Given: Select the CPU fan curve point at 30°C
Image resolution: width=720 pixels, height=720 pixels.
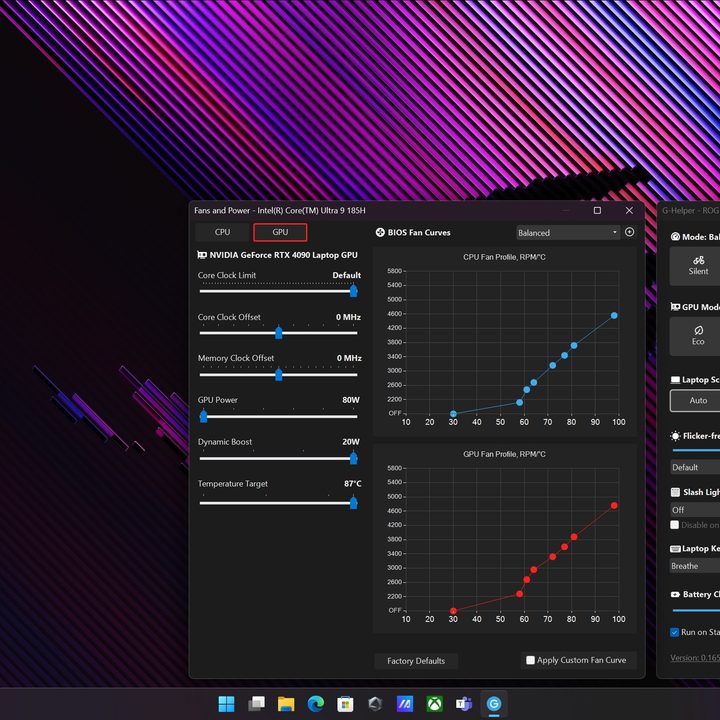Looking at the screenshot, I should pyautogui.click(x=453, y=414).
